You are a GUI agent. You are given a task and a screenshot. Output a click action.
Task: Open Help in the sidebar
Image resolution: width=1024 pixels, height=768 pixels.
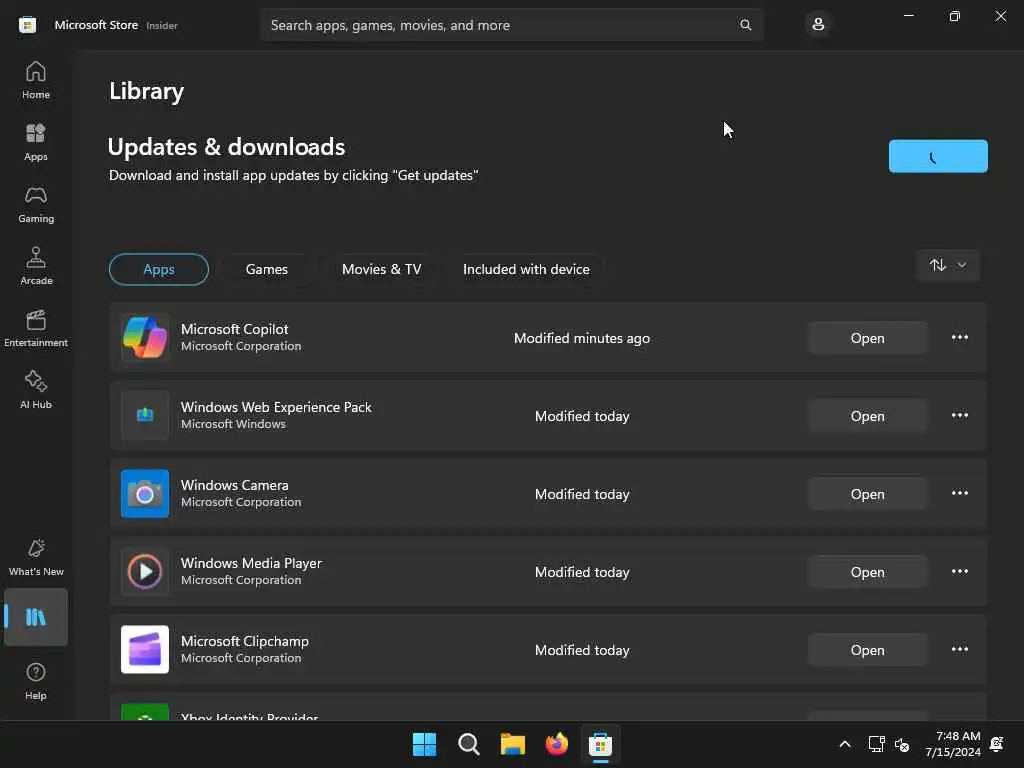click(x=36, y=681)
